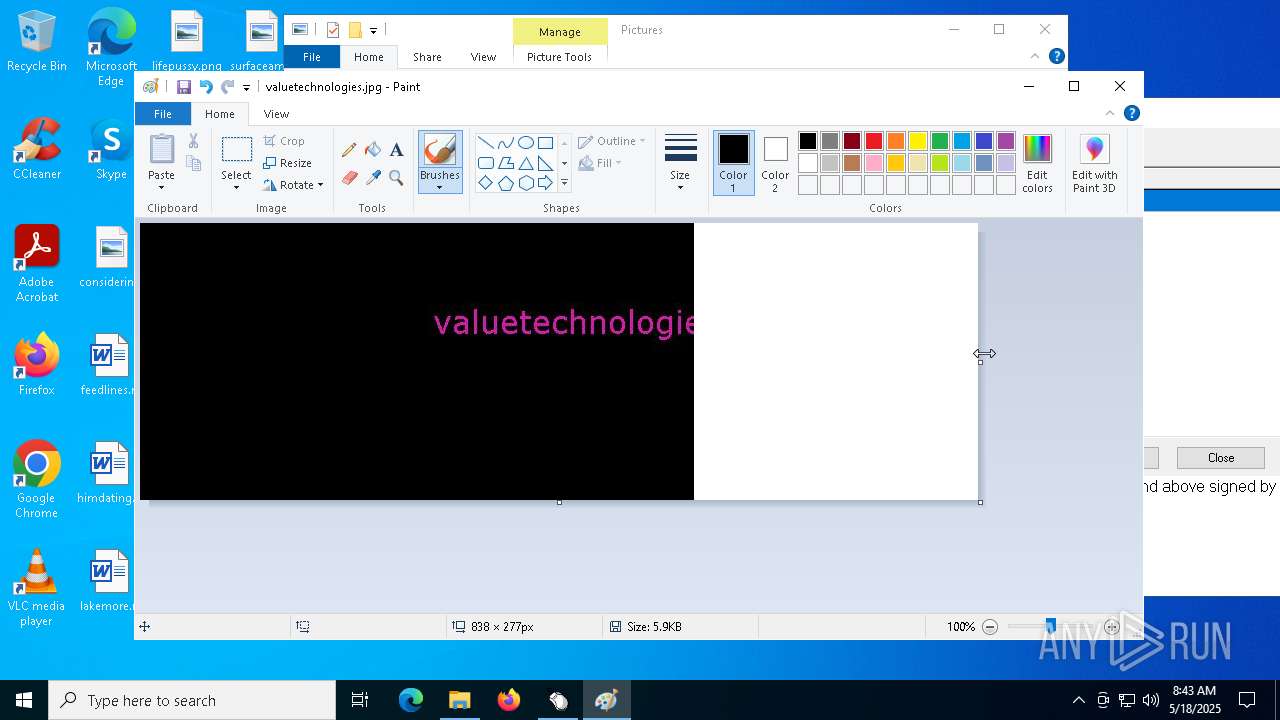The image size is (1280, 720).
Task: Open the File tab in Explorer window
Action: (312, 57)
